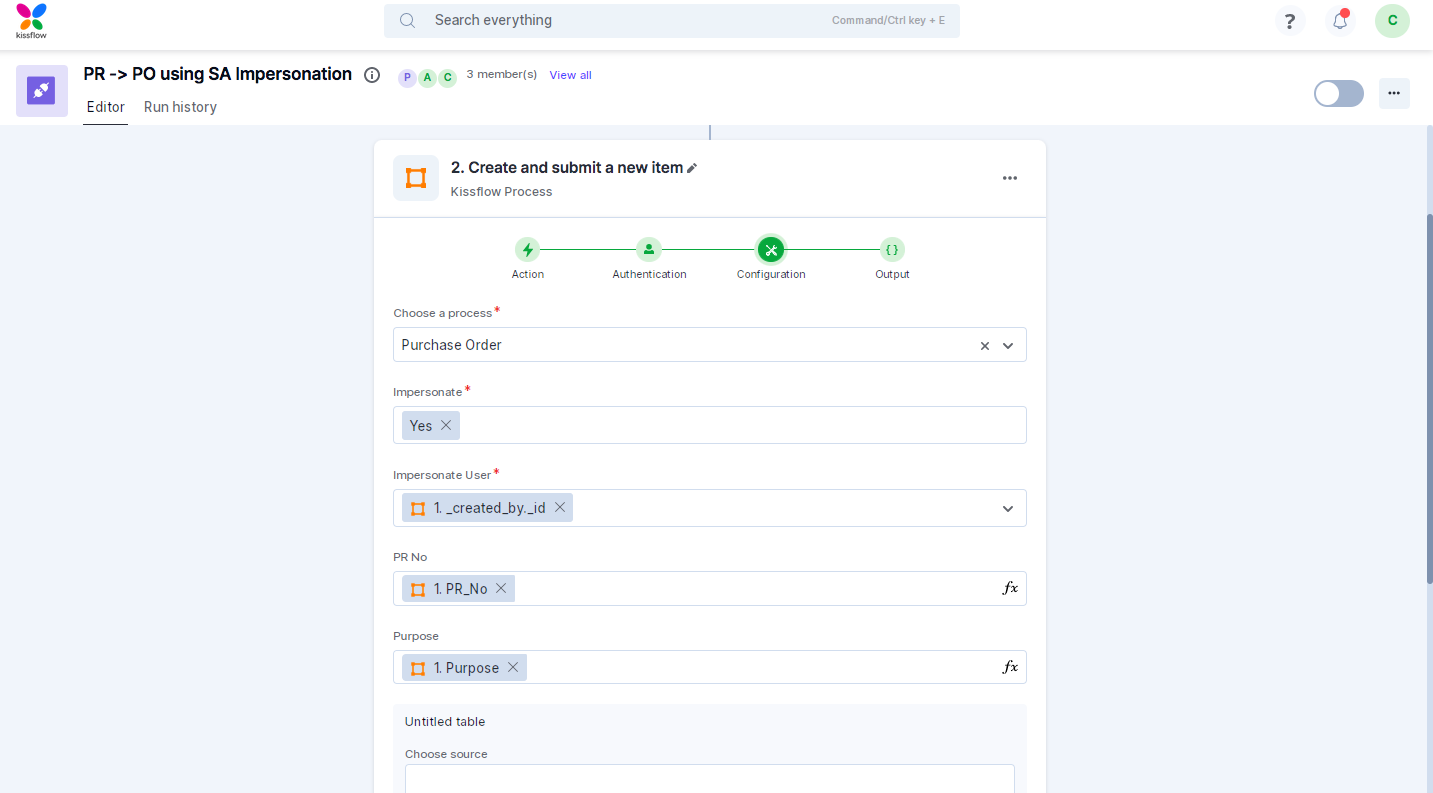Viewport: 1433px width, 793px height.
Task: Remove the PR_No tag
Action: point(501,588)
